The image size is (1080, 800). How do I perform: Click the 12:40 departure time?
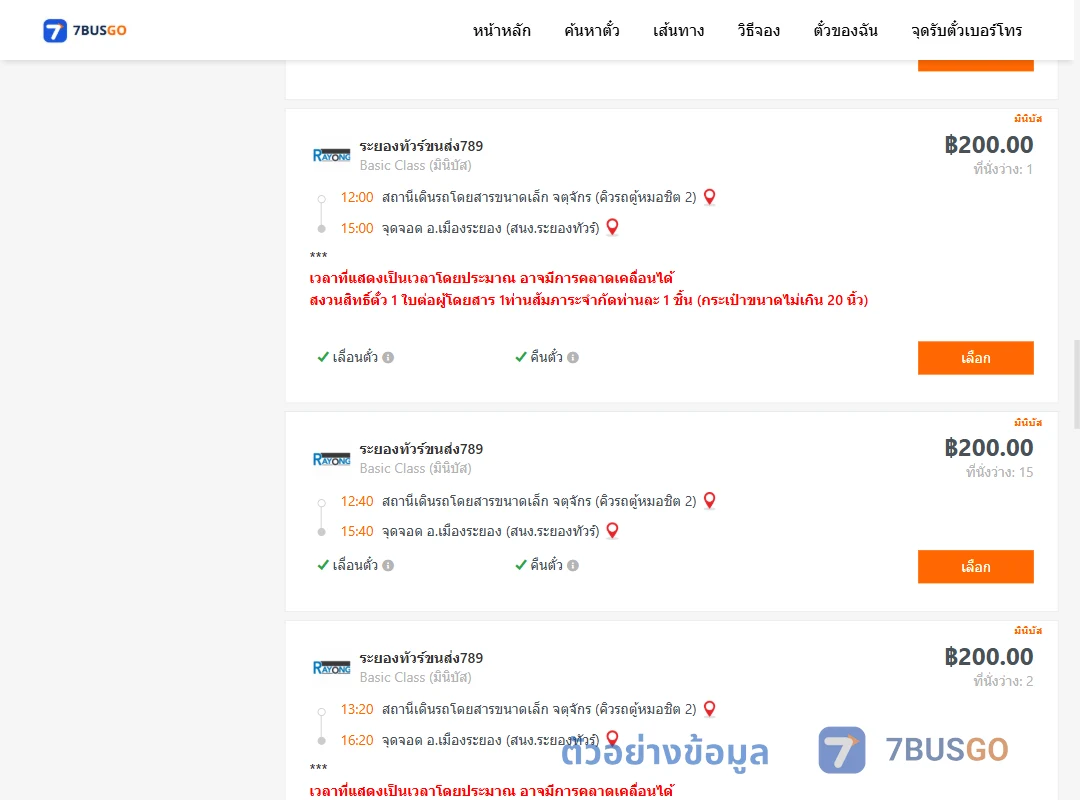click(357, 501)
